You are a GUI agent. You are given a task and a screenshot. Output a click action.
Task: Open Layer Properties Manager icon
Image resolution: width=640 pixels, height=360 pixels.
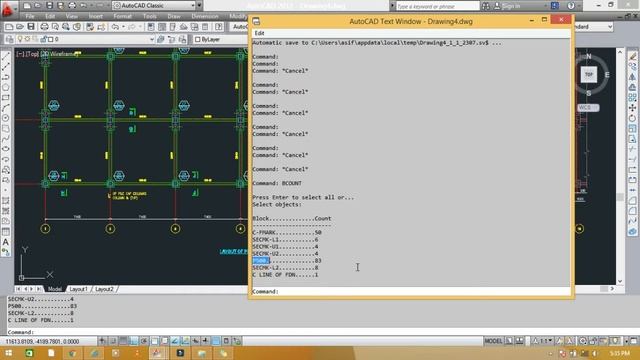(10, 39)
